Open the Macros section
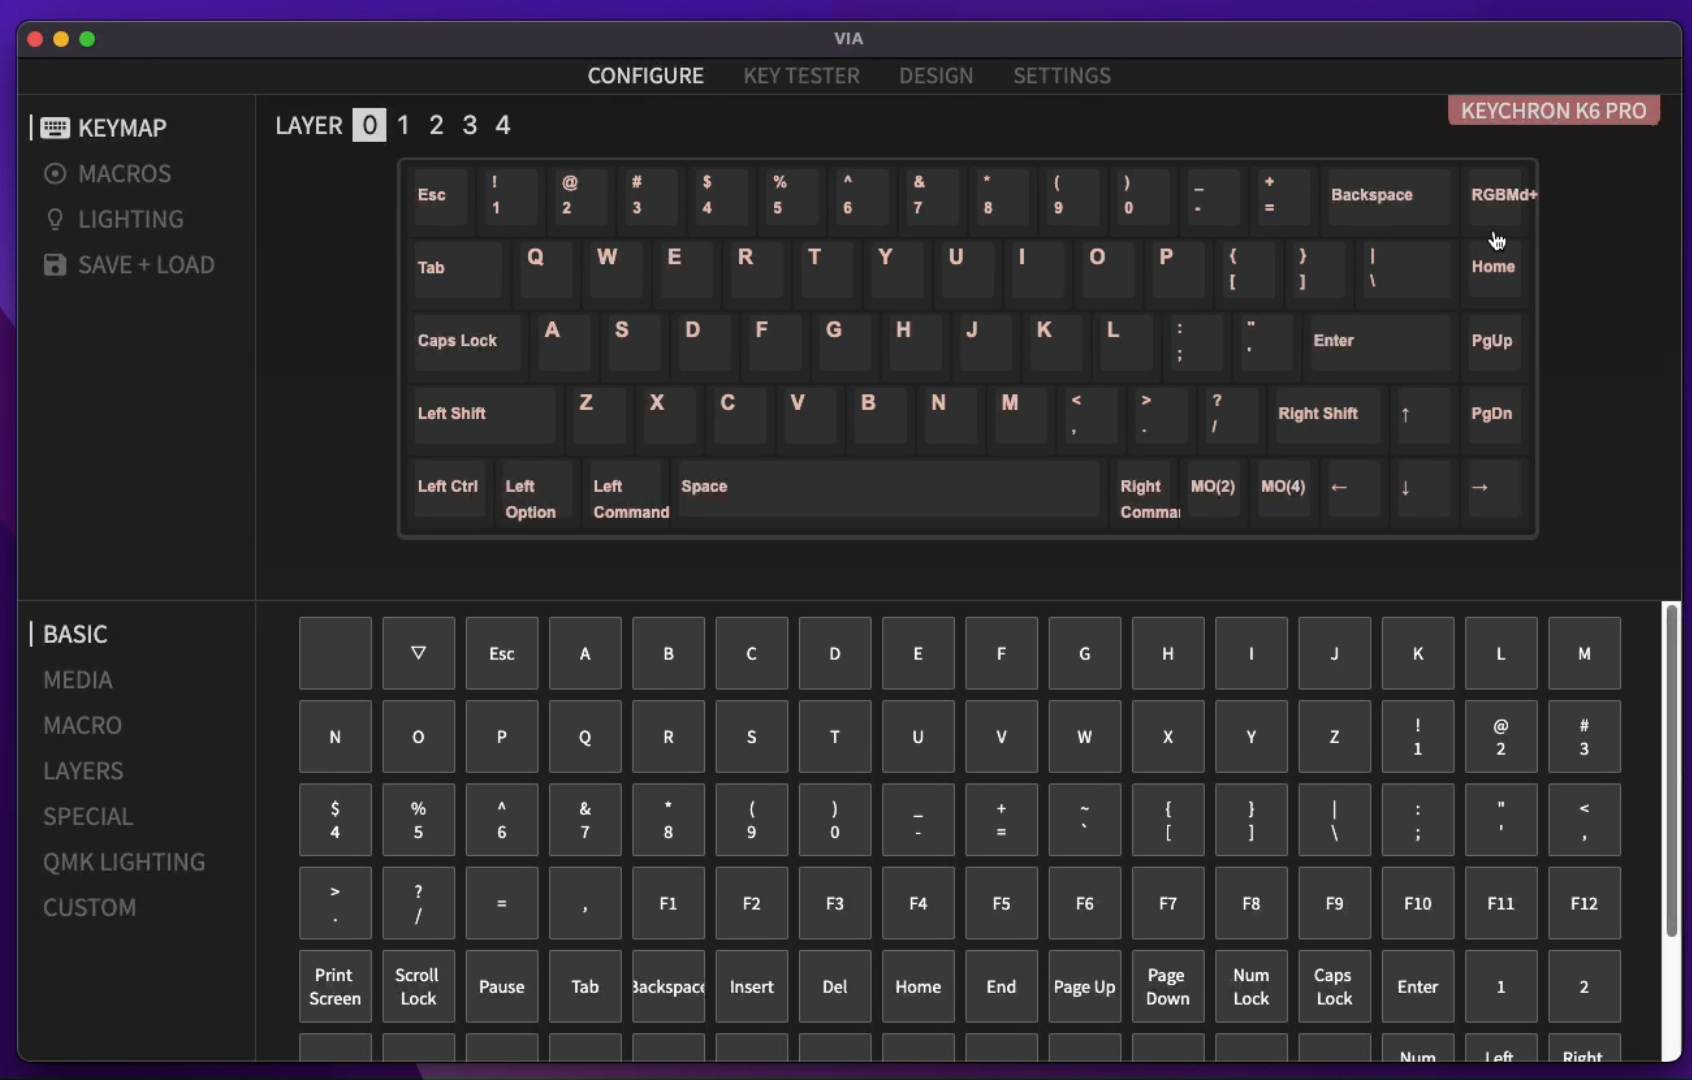Image resolution: width=1692 pixels, height=1080 pixels. [108, 174]
